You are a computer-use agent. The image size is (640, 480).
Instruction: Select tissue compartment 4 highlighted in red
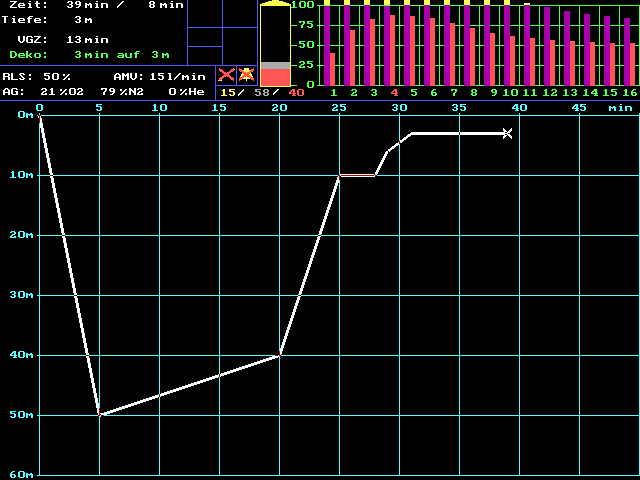[x=393, y=46]
